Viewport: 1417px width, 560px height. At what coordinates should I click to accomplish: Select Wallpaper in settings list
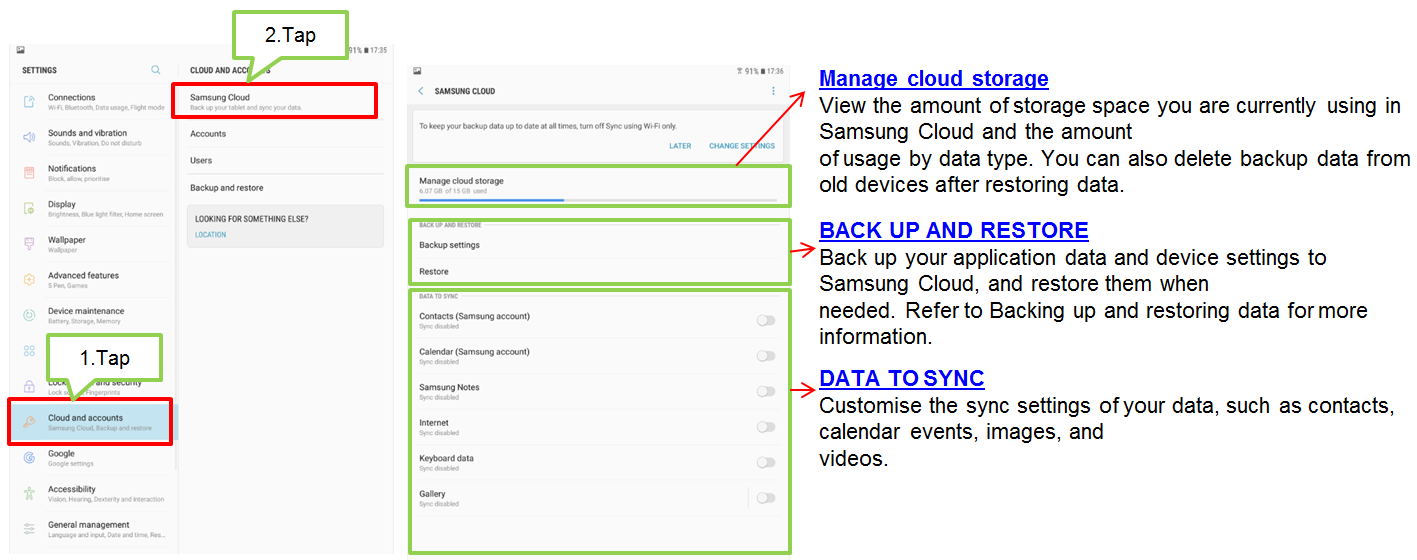(x=95, y=244)
